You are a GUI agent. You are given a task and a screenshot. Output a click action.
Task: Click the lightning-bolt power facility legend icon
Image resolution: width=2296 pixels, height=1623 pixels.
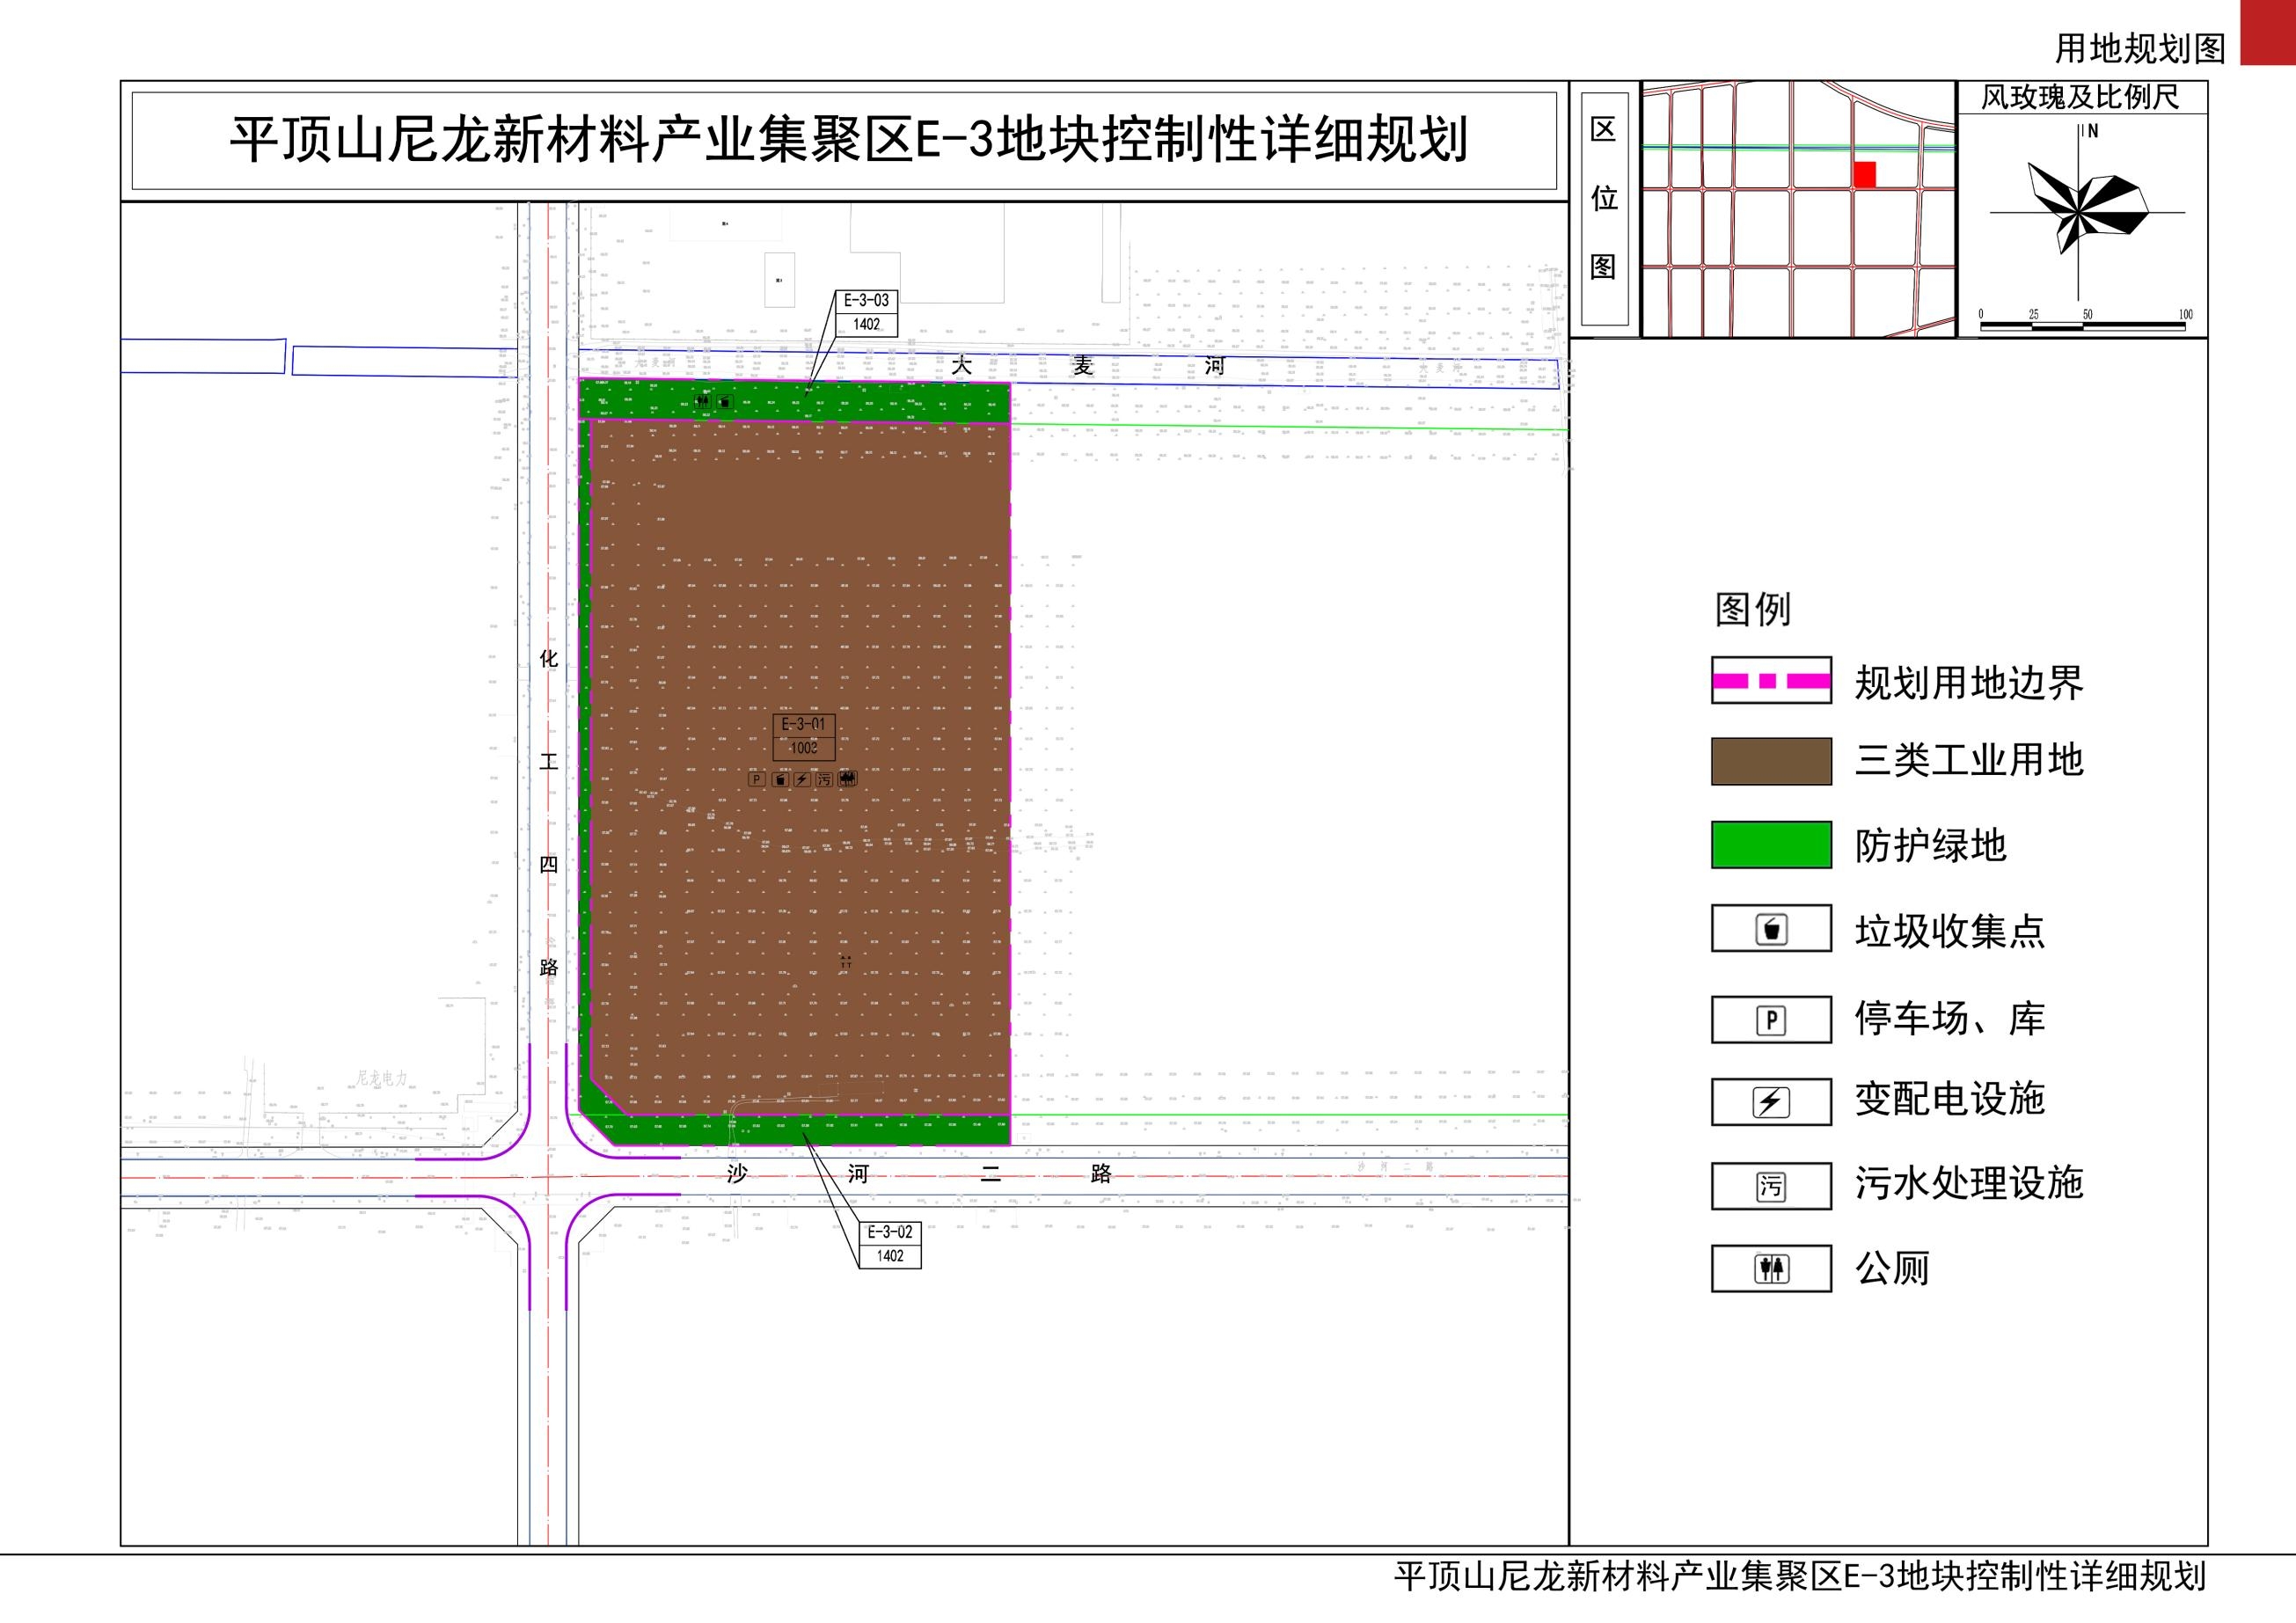[x=1771, y=1102]
